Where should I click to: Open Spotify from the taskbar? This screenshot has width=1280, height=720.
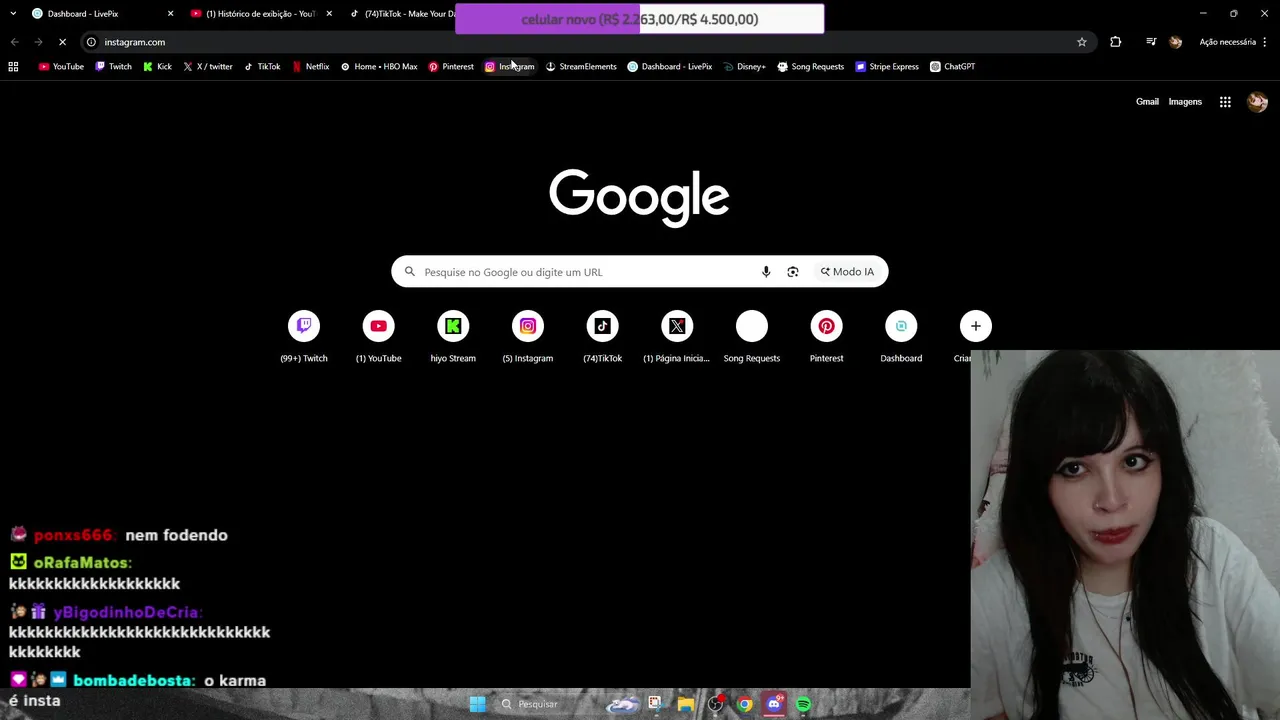pos(803,704)
